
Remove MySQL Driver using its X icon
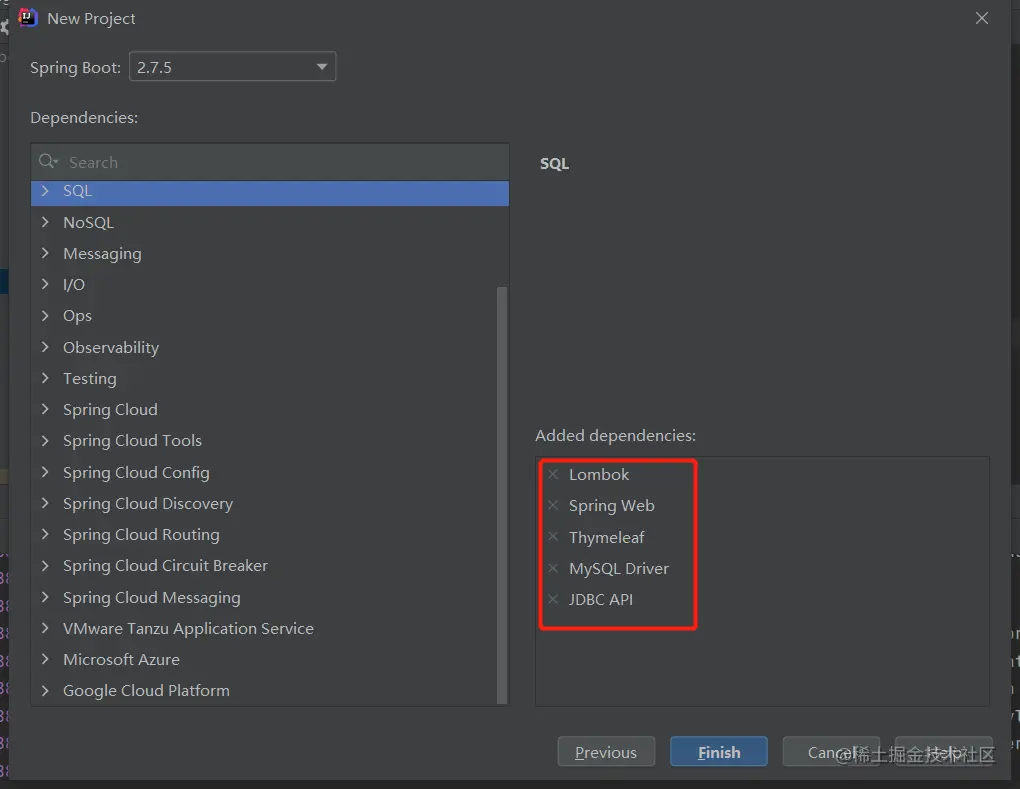pyautogui.click(x=553, y=568)
